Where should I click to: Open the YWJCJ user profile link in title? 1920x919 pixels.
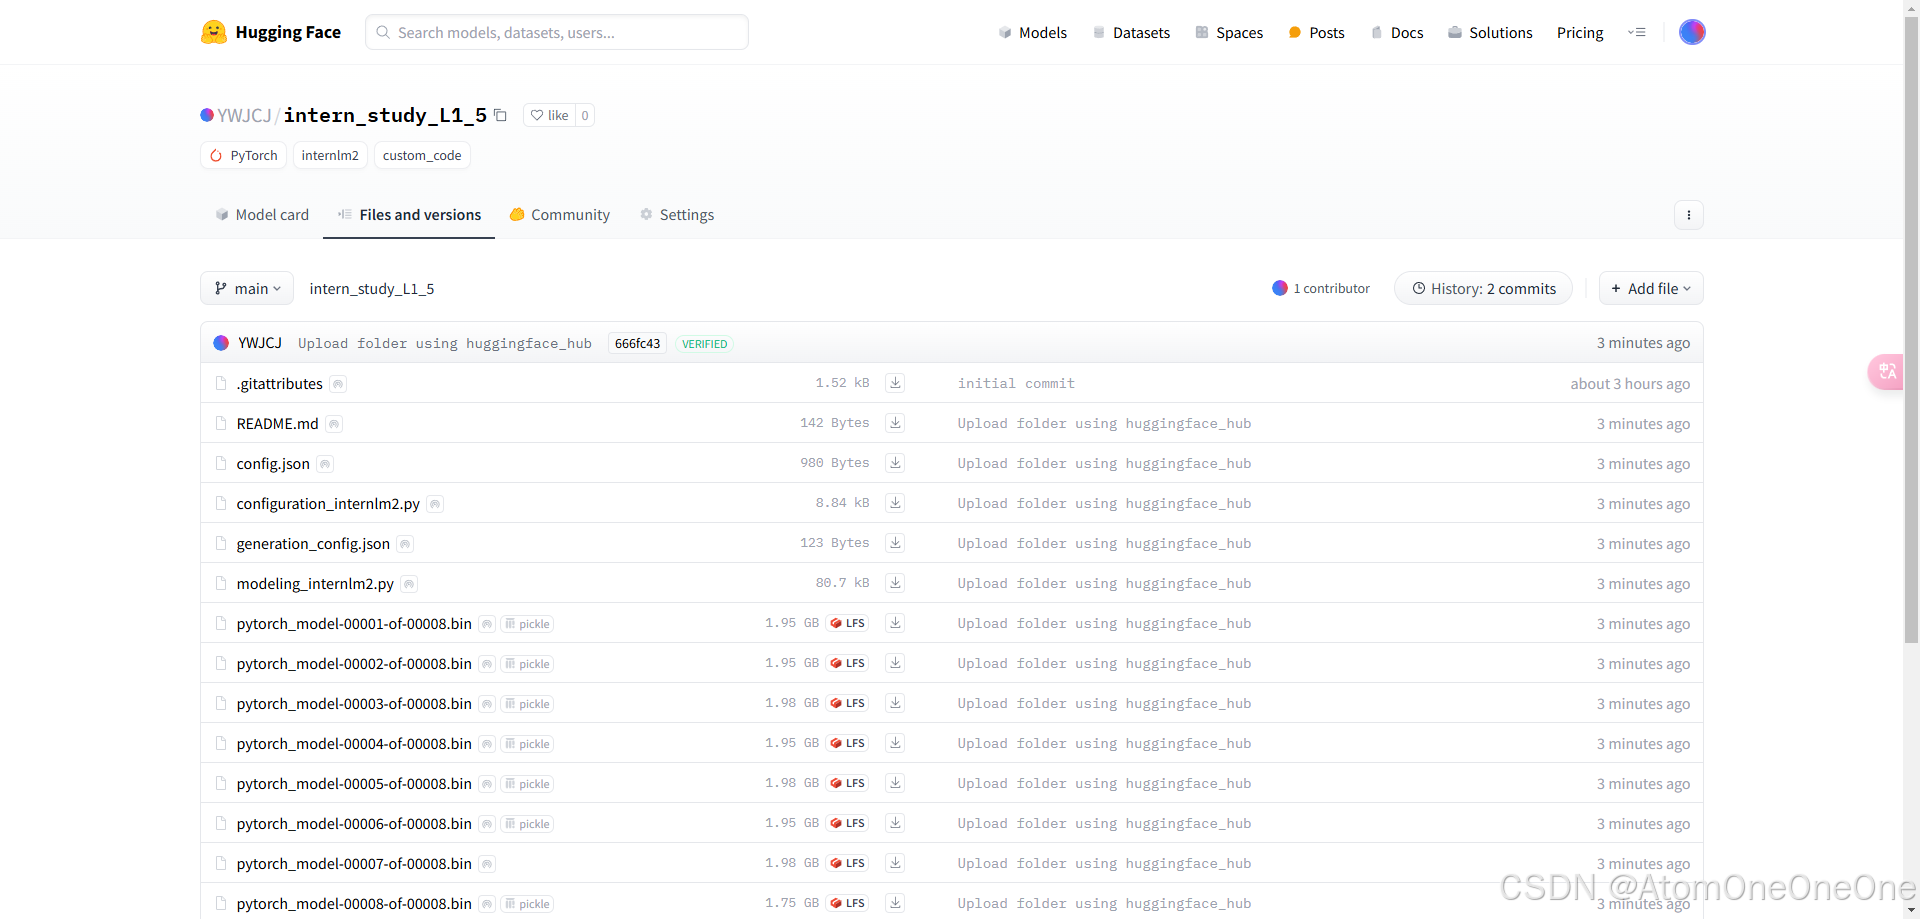pos(244,115)
